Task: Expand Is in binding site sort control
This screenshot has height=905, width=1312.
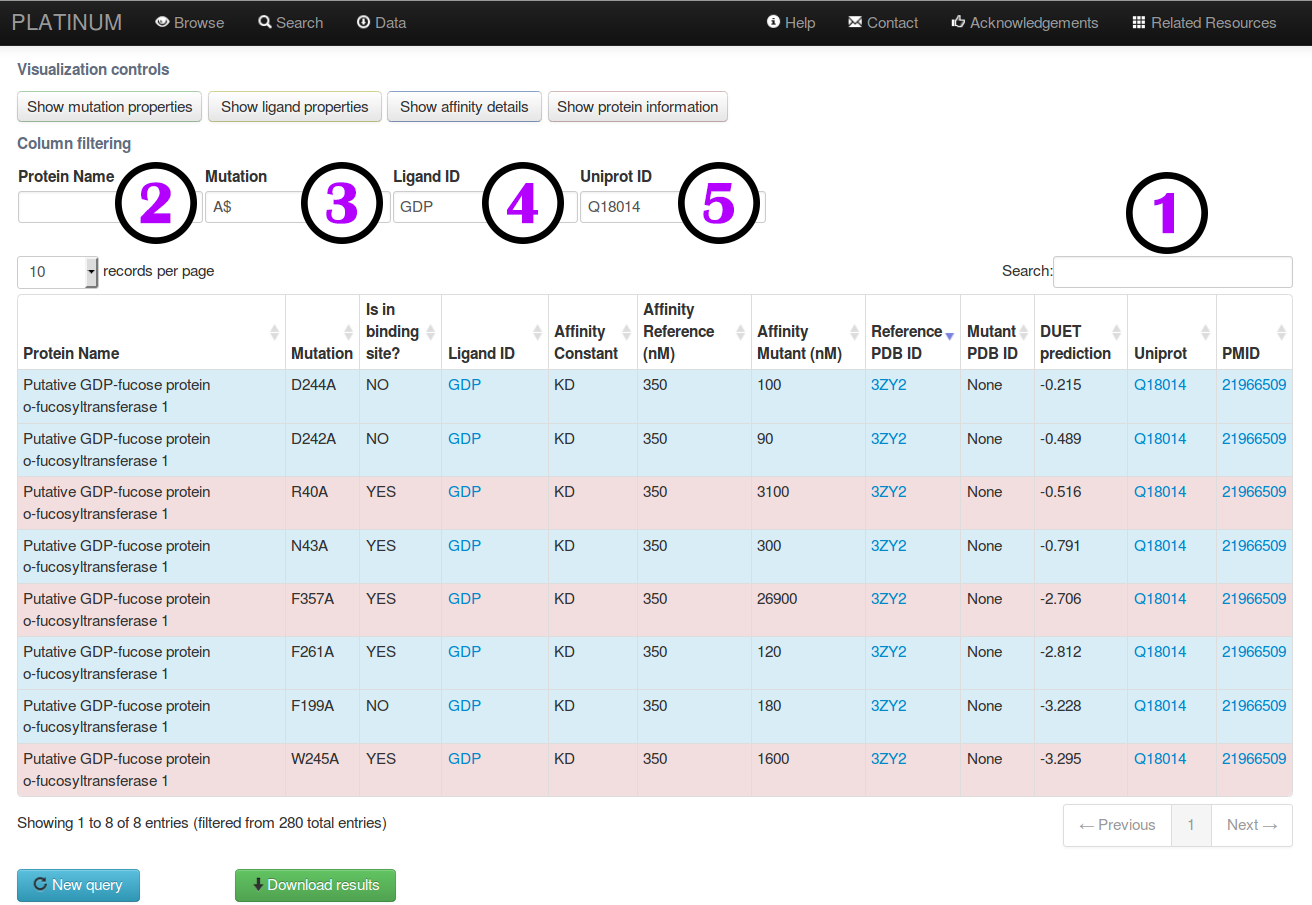Action: 430,332
